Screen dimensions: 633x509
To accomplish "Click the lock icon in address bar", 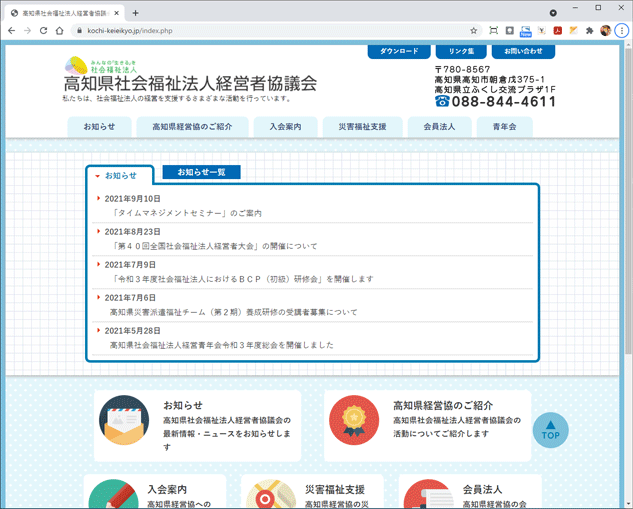I will 80,31.
